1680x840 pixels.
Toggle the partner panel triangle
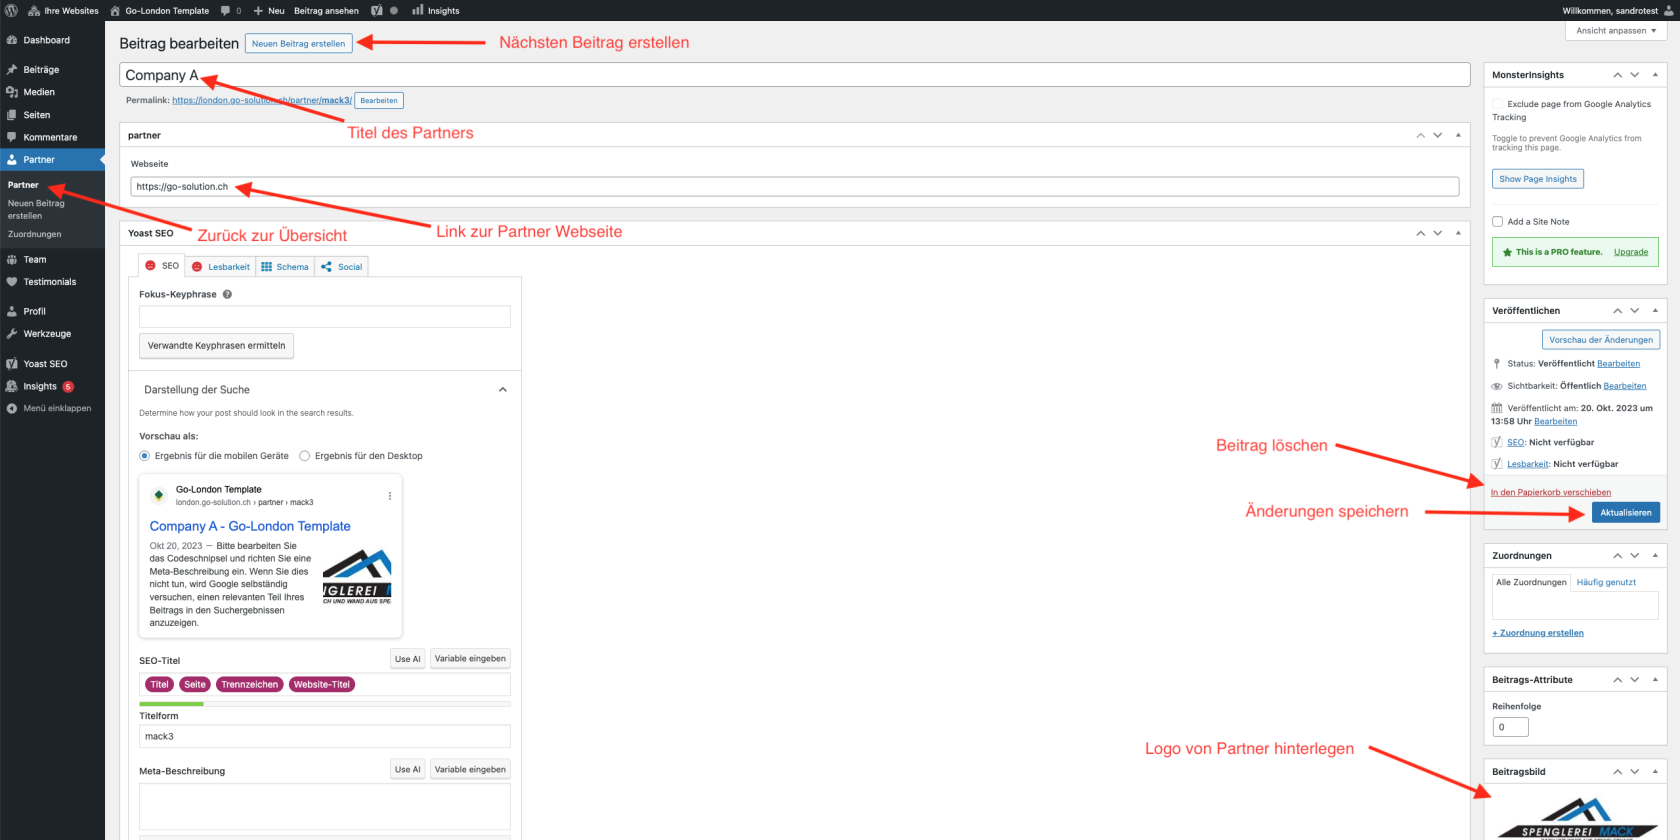pyautogui.click(x=1458, y=135)
